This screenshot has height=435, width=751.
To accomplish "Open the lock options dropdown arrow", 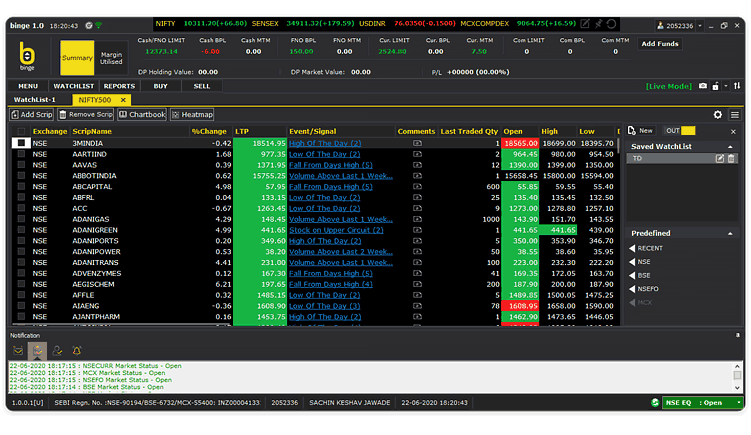I will point(726,86).
